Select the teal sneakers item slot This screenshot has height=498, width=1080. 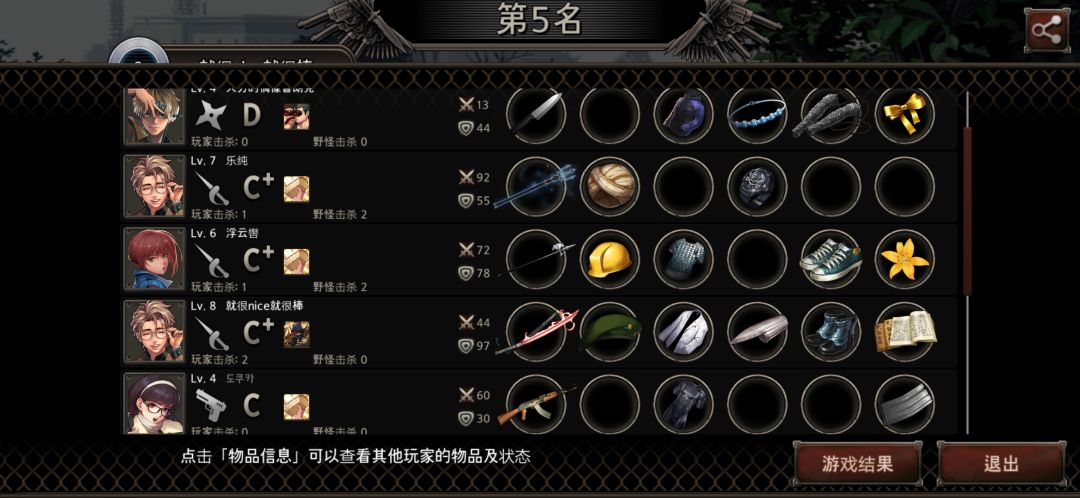(831, 259)
